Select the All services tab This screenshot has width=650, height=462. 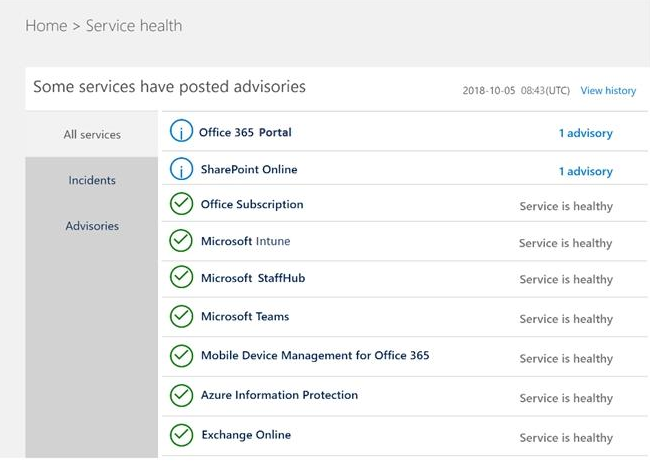[92, 135]
